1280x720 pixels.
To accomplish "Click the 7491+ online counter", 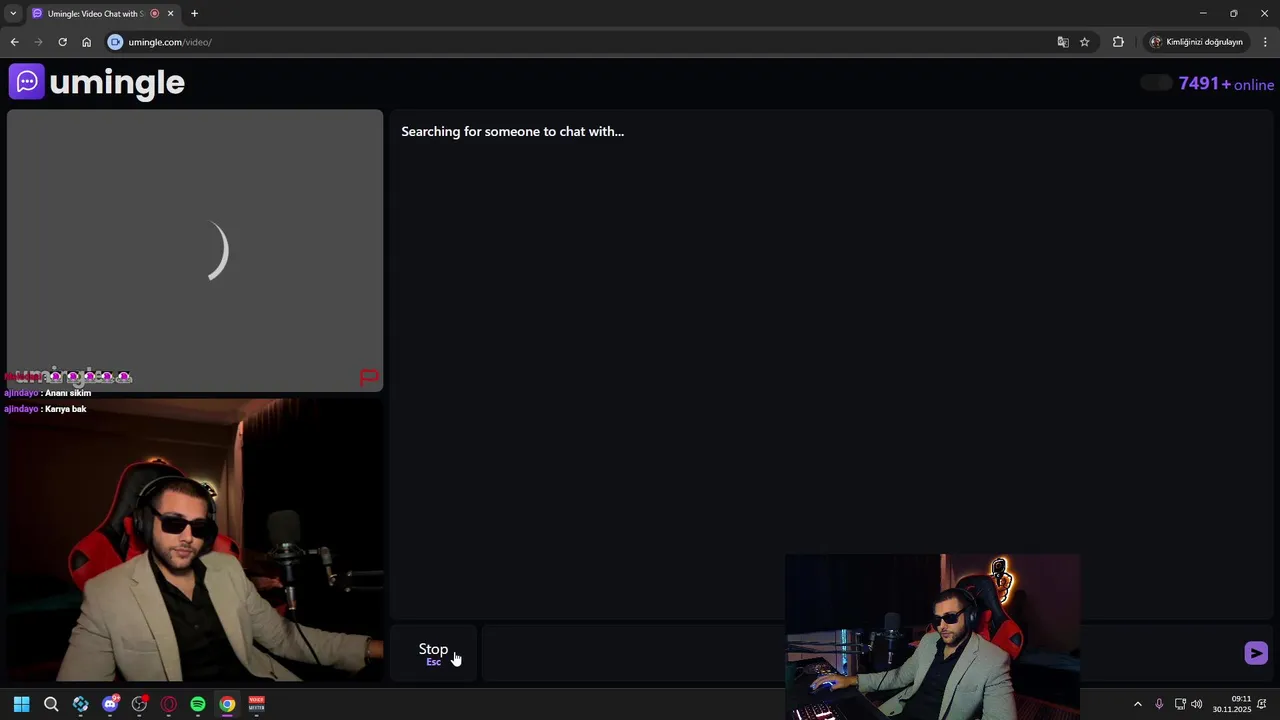I will (1226, 84).
